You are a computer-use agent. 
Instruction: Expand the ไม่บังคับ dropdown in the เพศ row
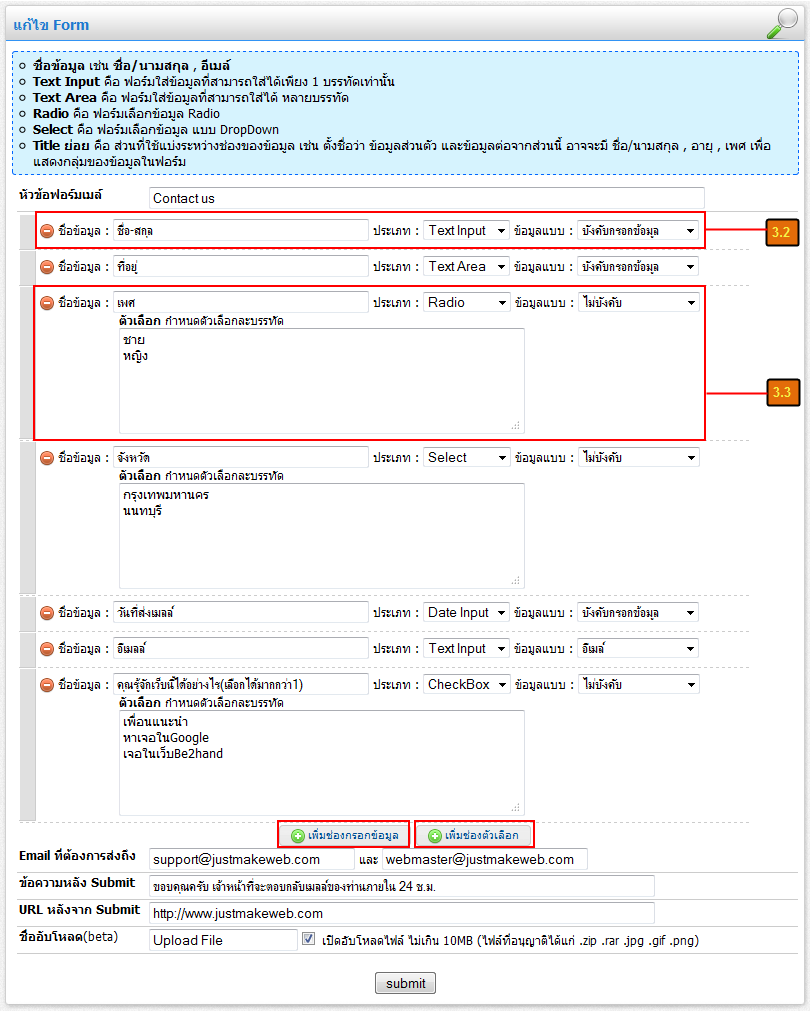(638, 303)
